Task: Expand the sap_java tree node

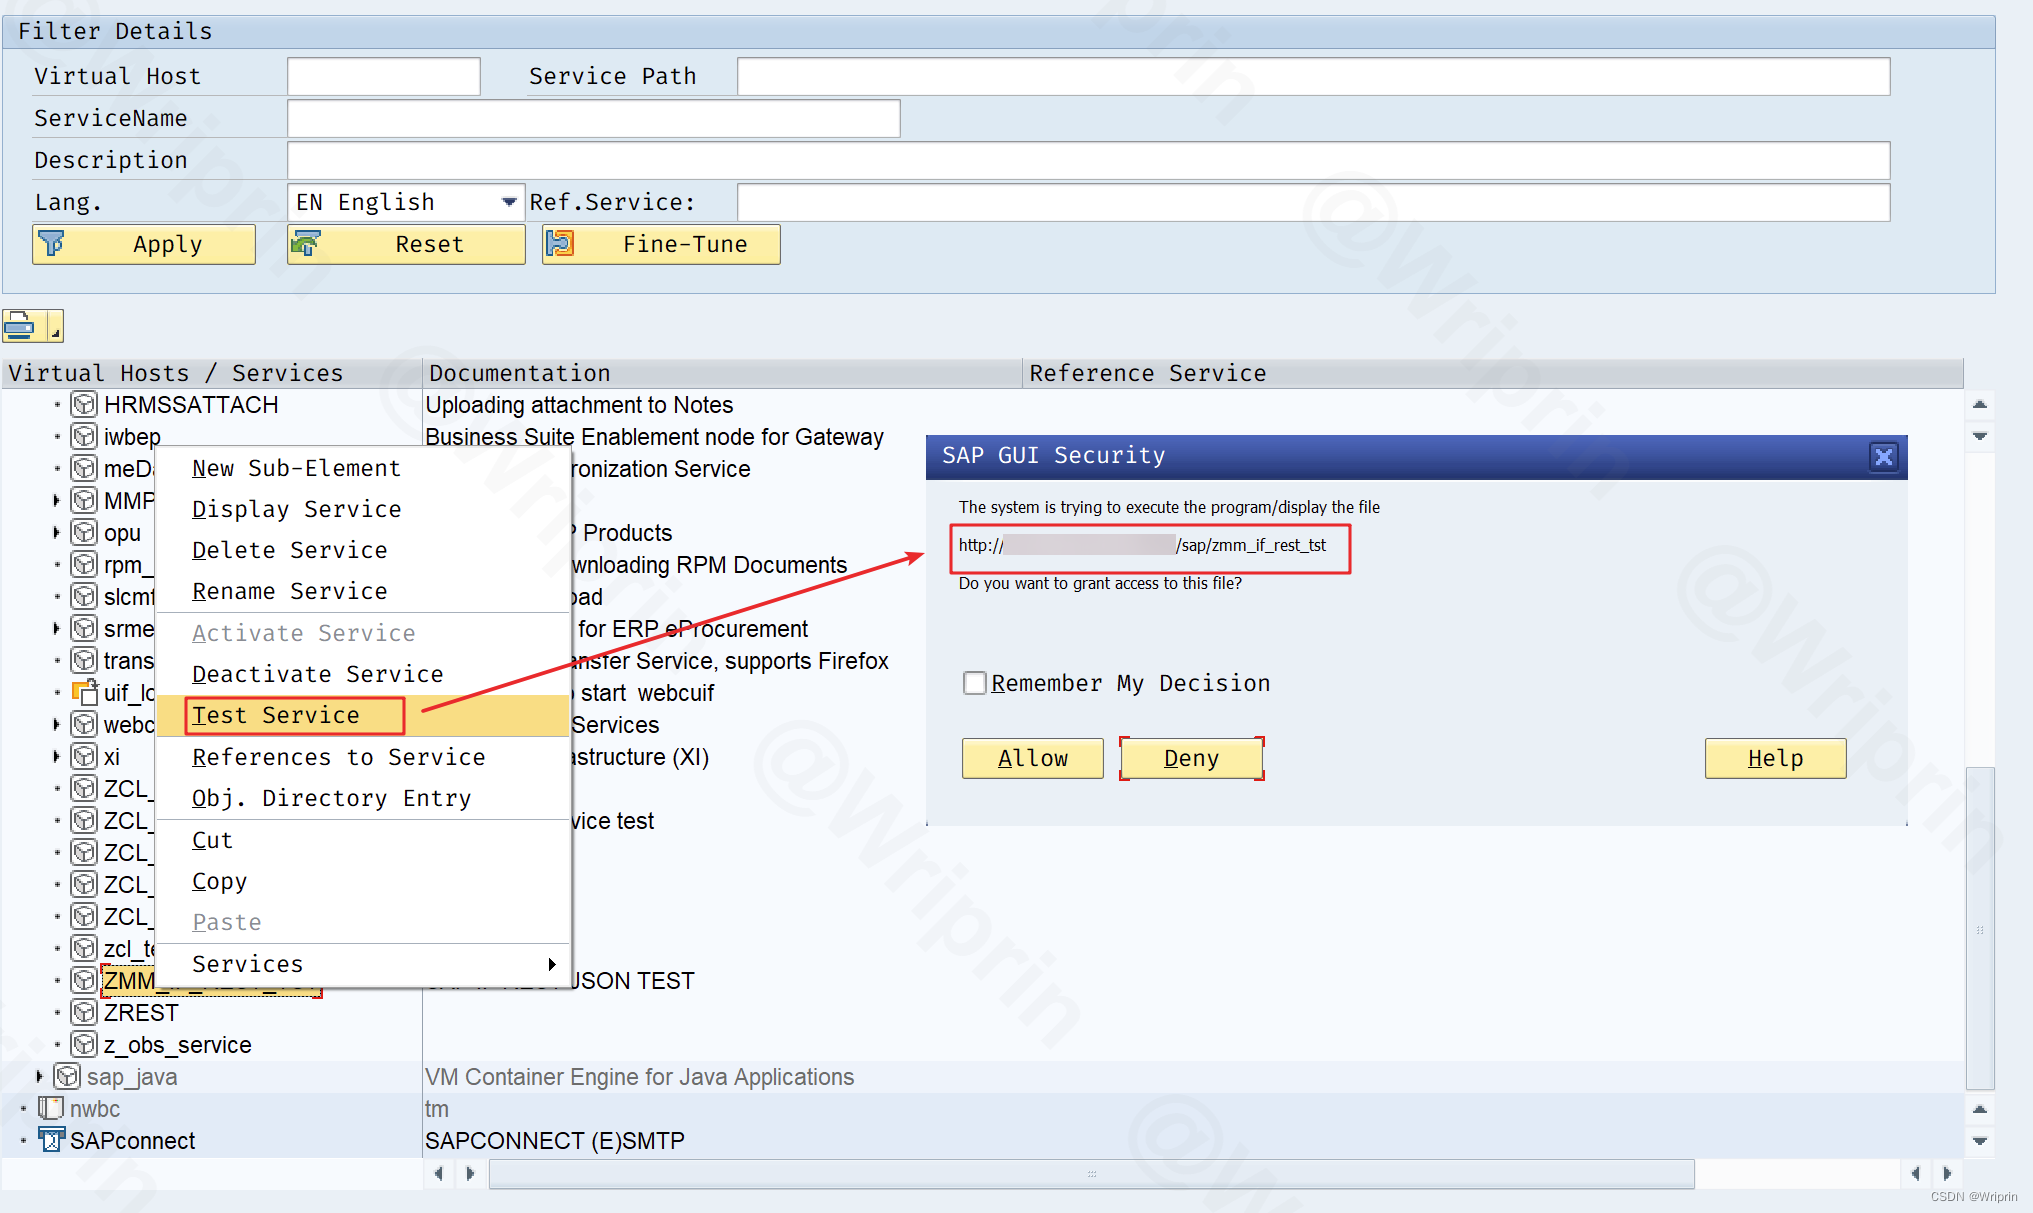Action: click(39, 1076)
